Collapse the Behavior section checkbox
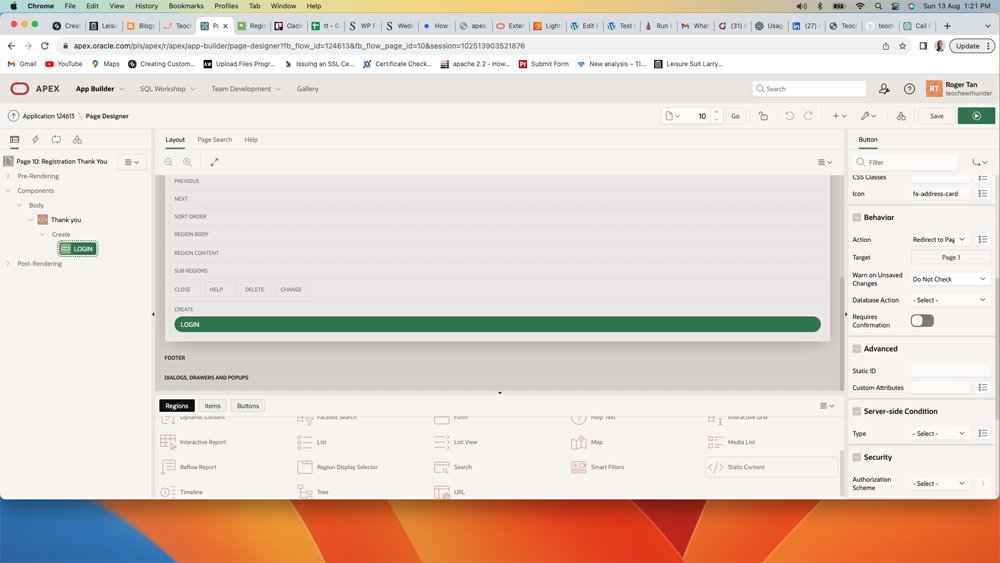Image resolution: width=1000 pixels, height=563 pixels. (x=857, y=217)
